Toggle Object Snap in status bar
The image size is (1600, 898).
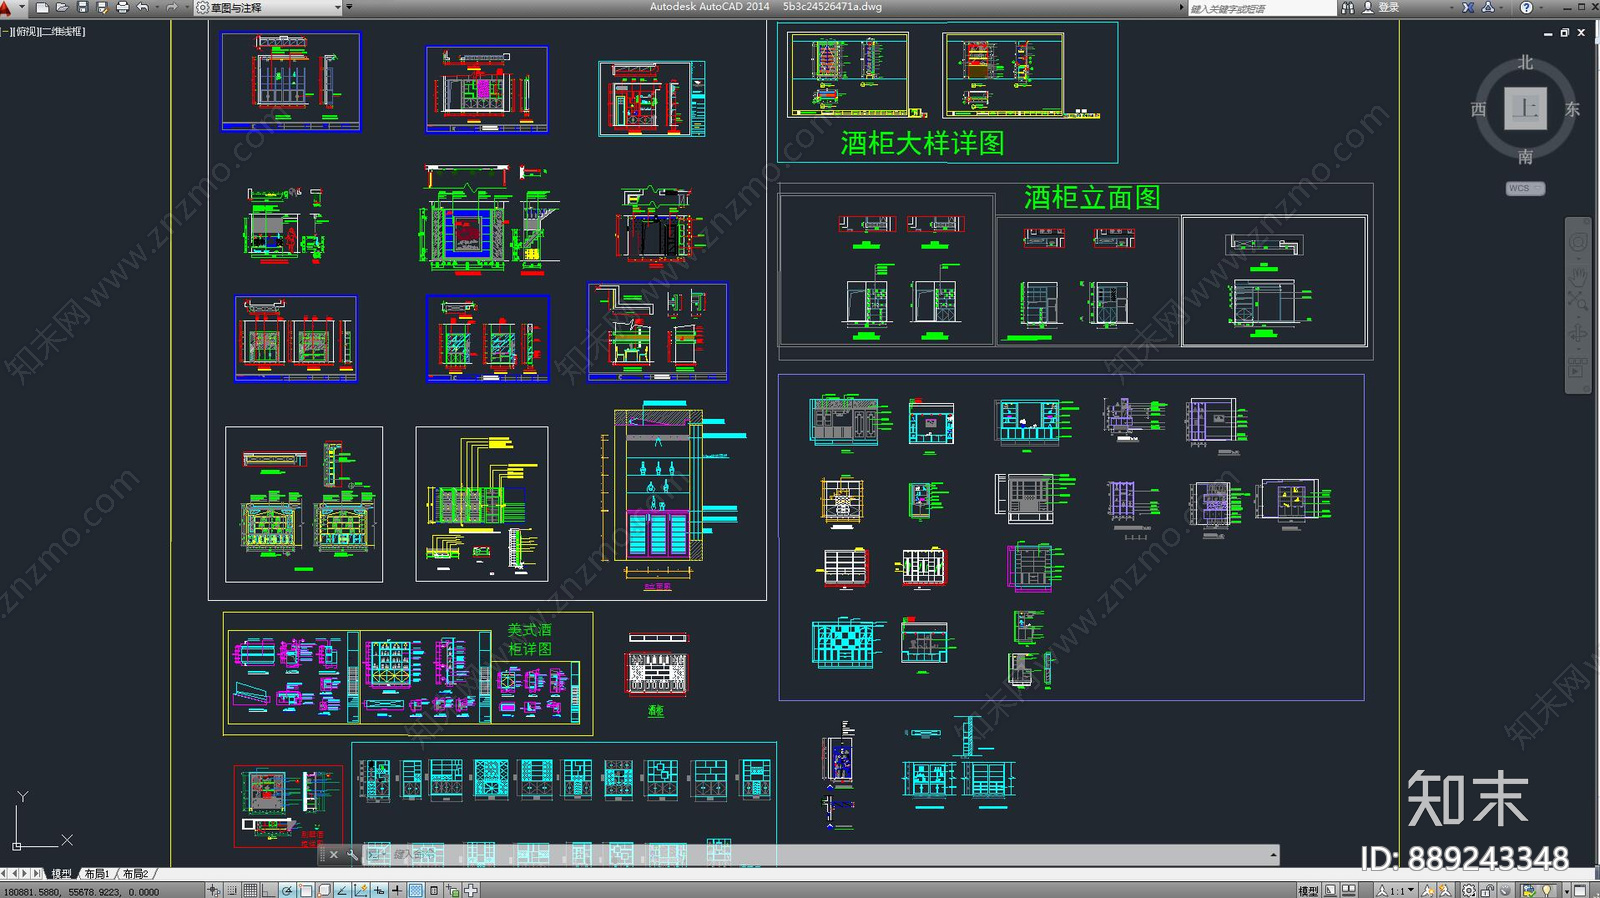(x=305, y=890)
